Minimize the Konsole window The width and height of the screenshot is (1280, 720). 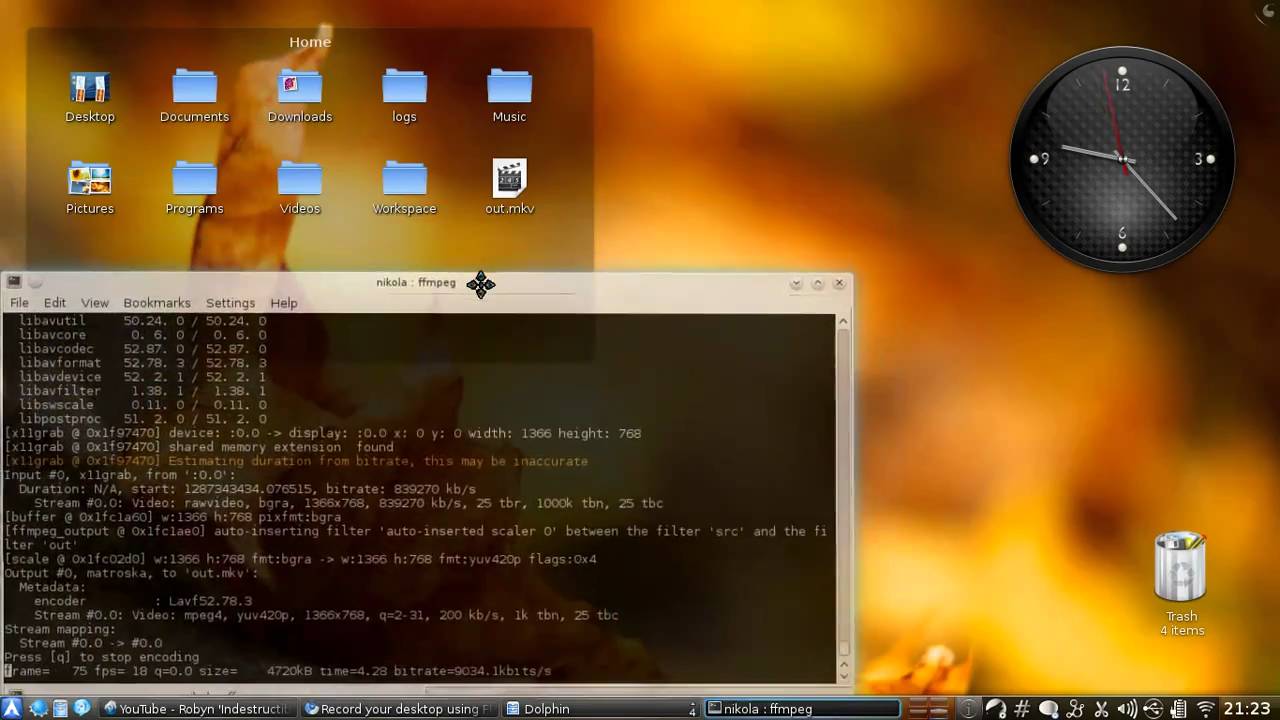tap(796, 283)
